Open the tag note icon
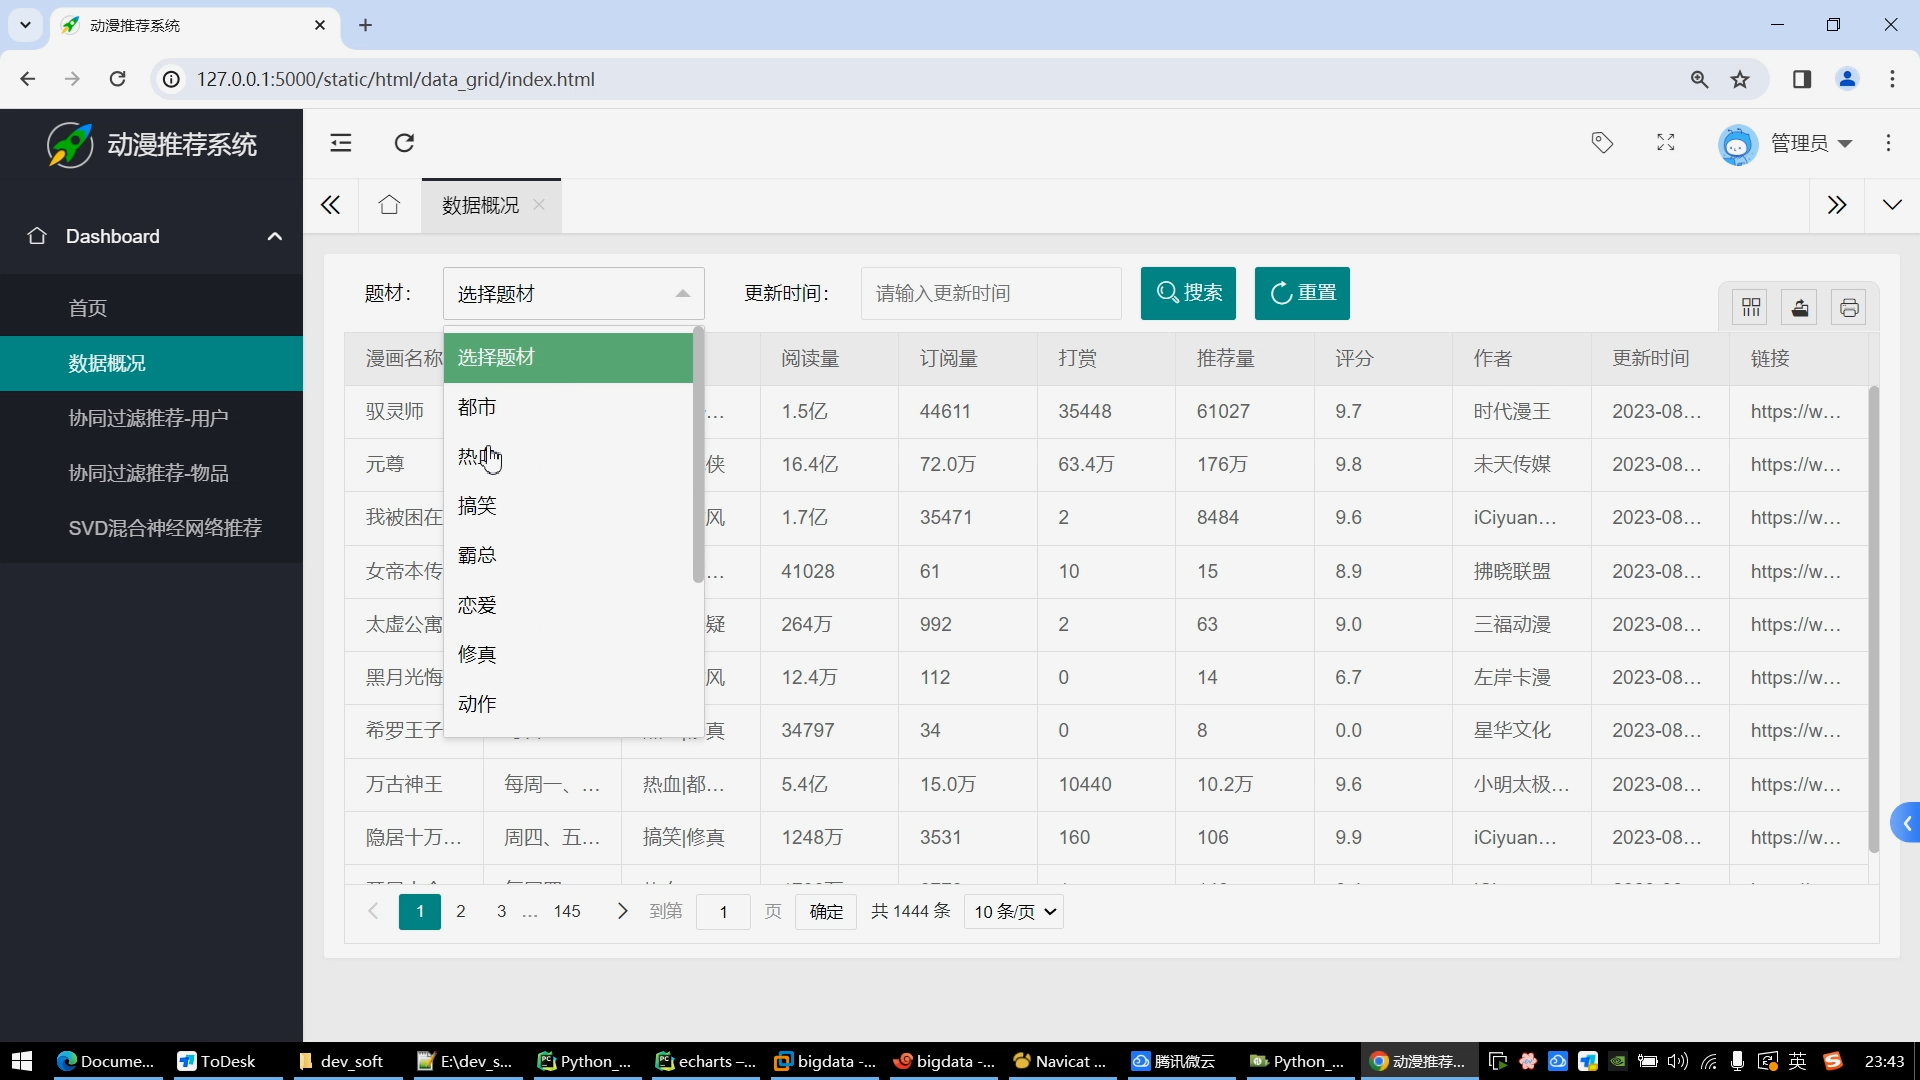This screenshot has height=1080, width=1920. tap(1602, 143)
